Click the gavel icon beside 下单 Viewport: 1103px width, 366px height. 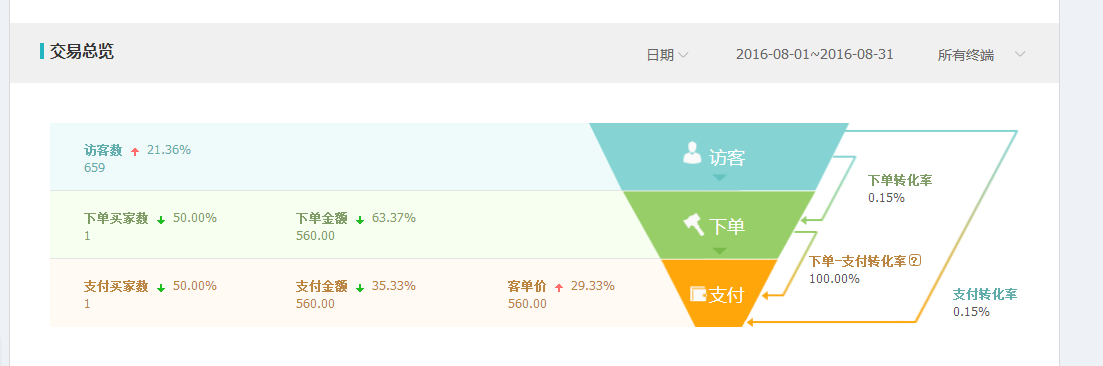[x=694, y=225]
